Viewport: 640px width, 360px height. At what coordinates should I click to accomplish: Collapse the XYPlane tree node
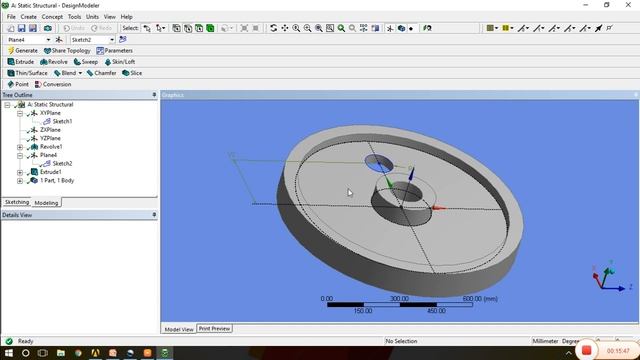click(20, 113)
